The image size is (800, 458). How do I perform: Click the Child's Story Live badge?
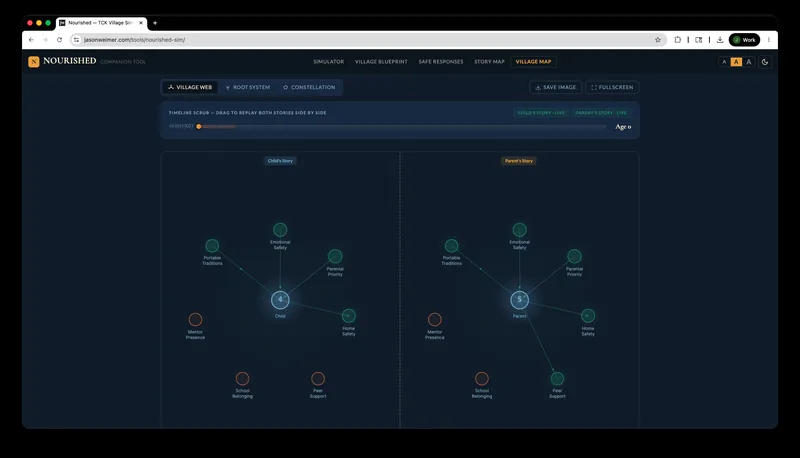coord(541,113)
